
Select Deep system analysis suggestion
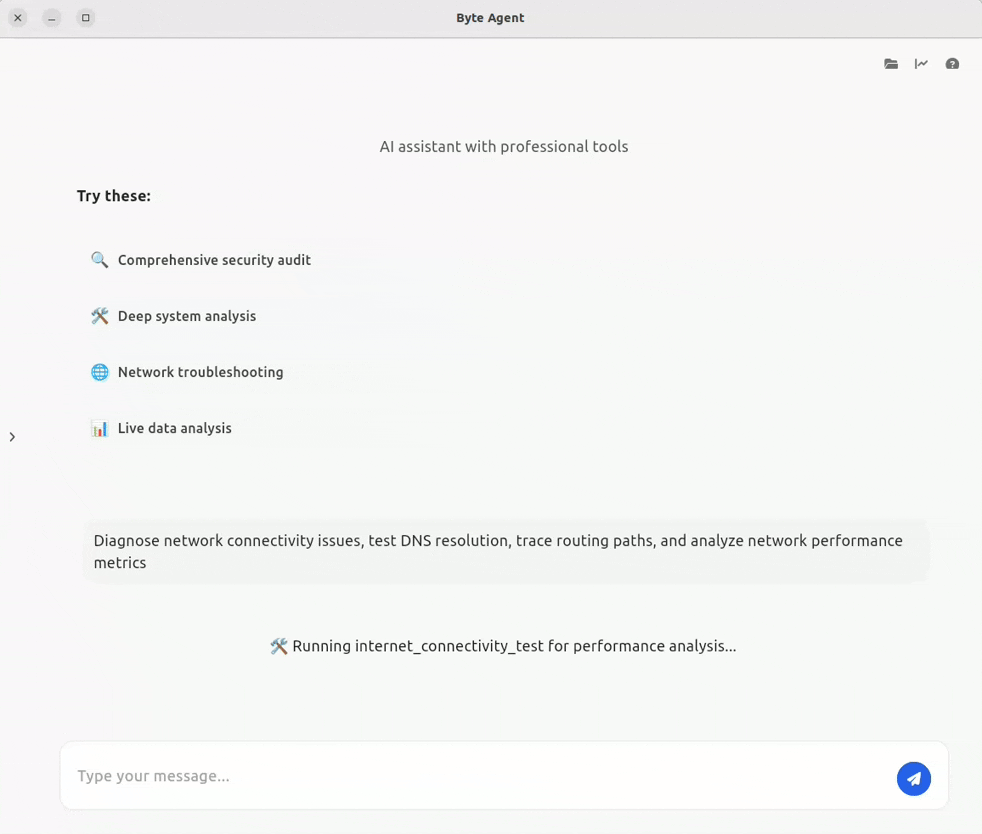click(x=173, y=316)
